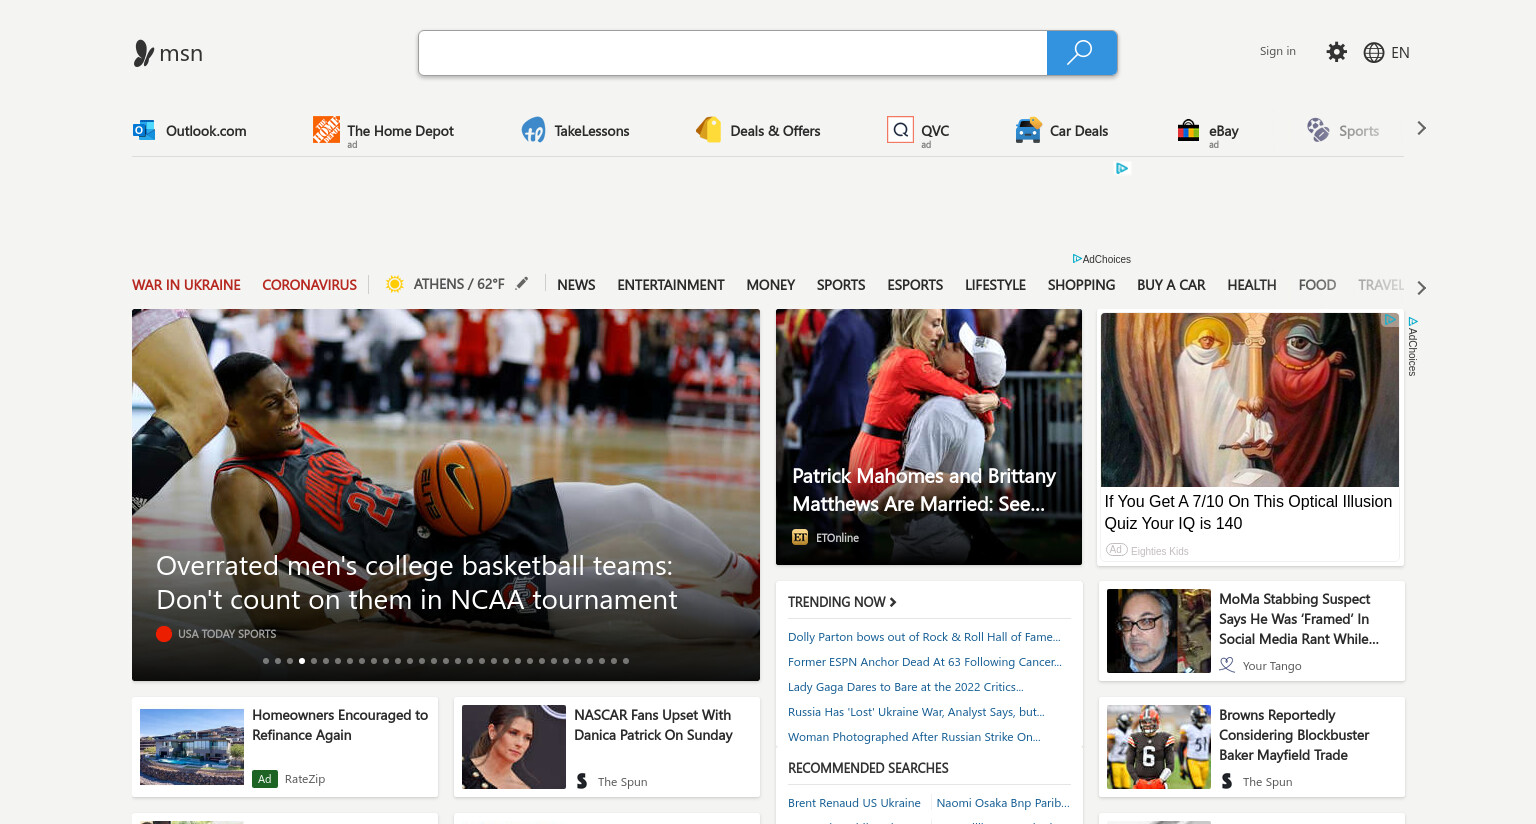Viewport: 1536px width, 824px height.
Task: Select NEWS menu item
Action: (x=576, y=285)
